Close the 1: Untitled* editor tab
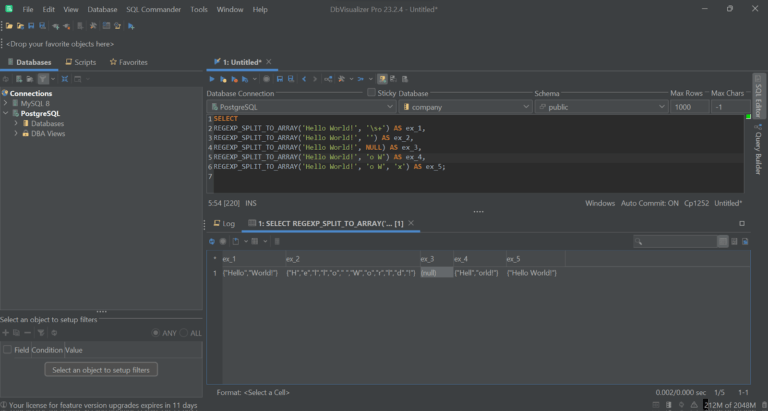The image size is (768, 411). point(268,62)
